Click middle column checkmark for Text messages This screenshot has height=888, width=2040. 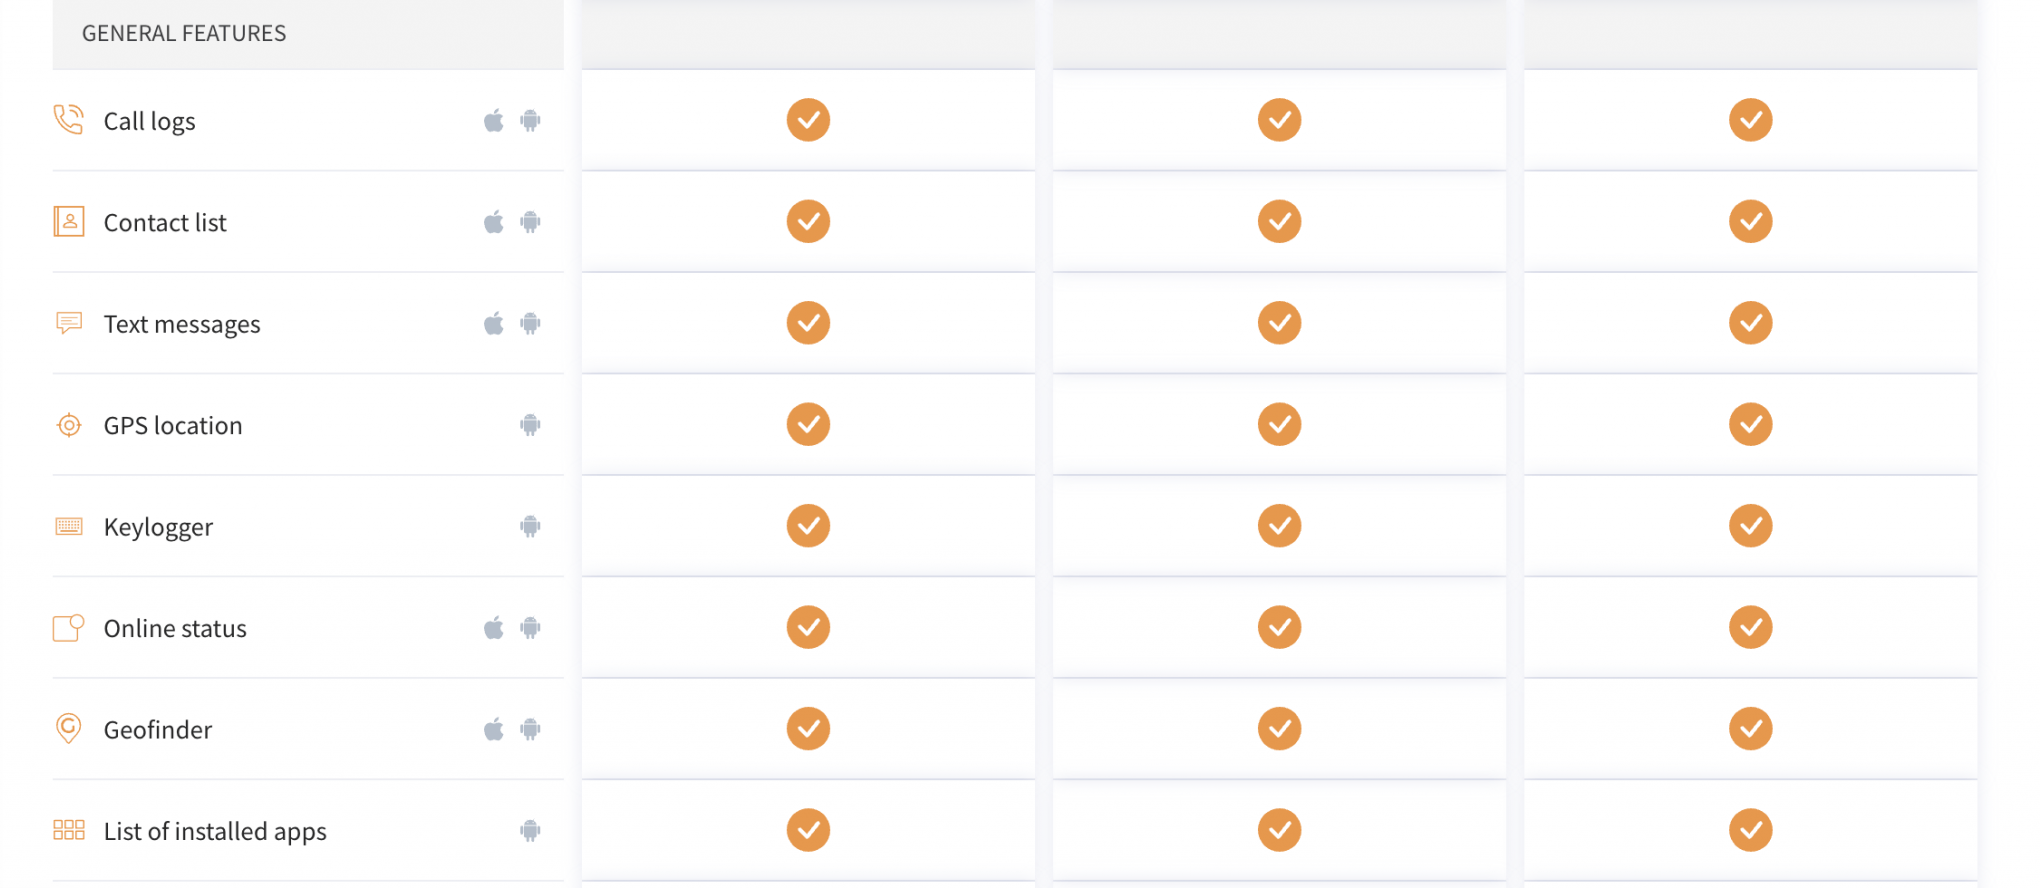pyautogui.click(x=1279, y=323)
